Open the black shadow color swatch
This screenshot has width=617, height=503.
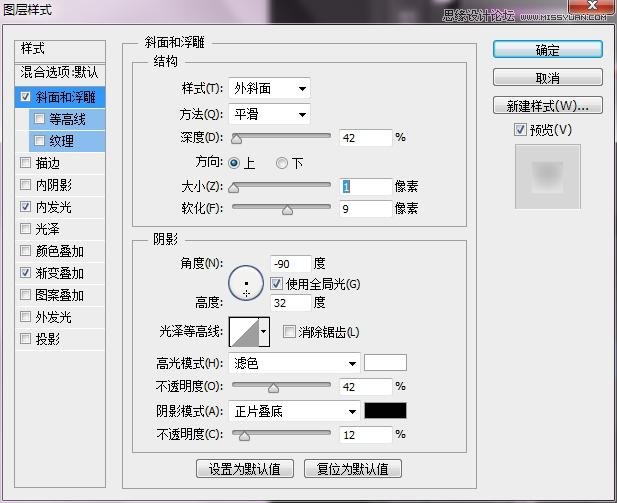385,411
